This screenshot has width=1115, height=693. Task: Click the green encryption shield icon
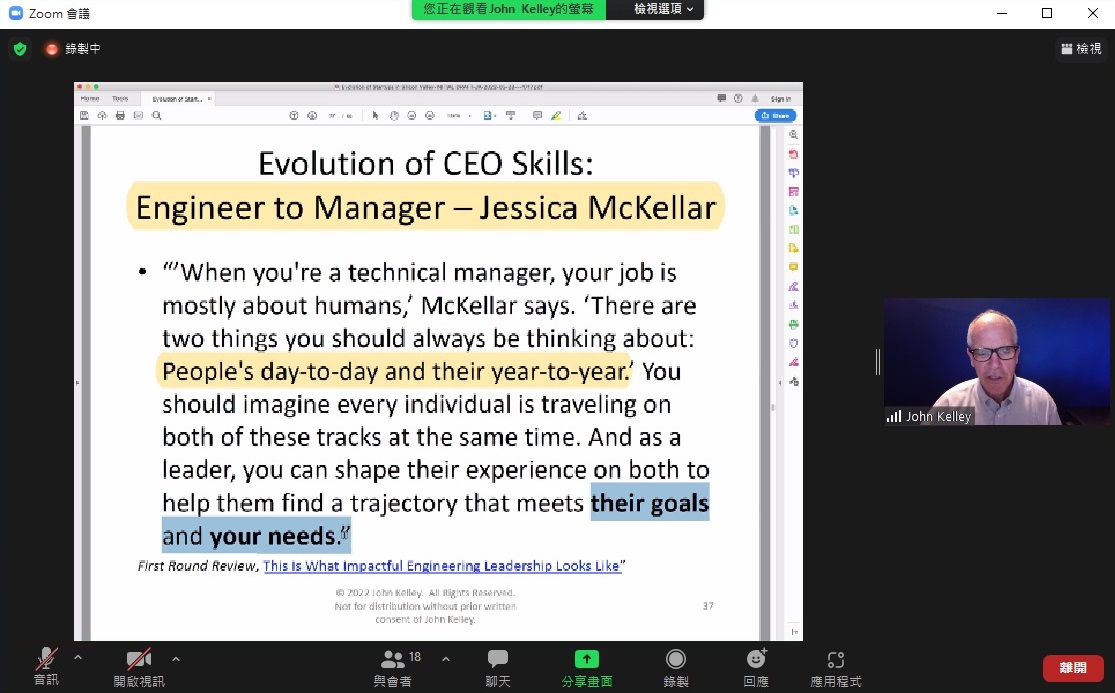pyautogui.click(x=20, y=48)
